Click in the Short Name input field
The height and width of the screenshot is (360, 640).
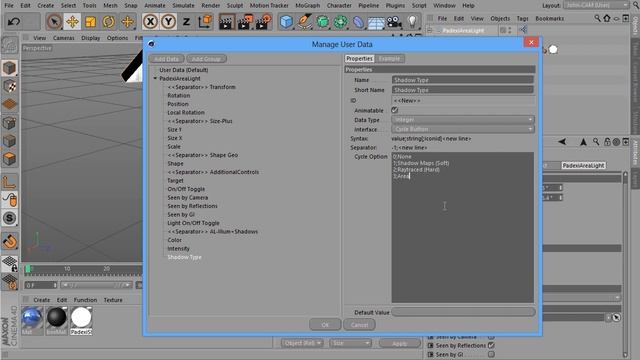click(463, 90)
